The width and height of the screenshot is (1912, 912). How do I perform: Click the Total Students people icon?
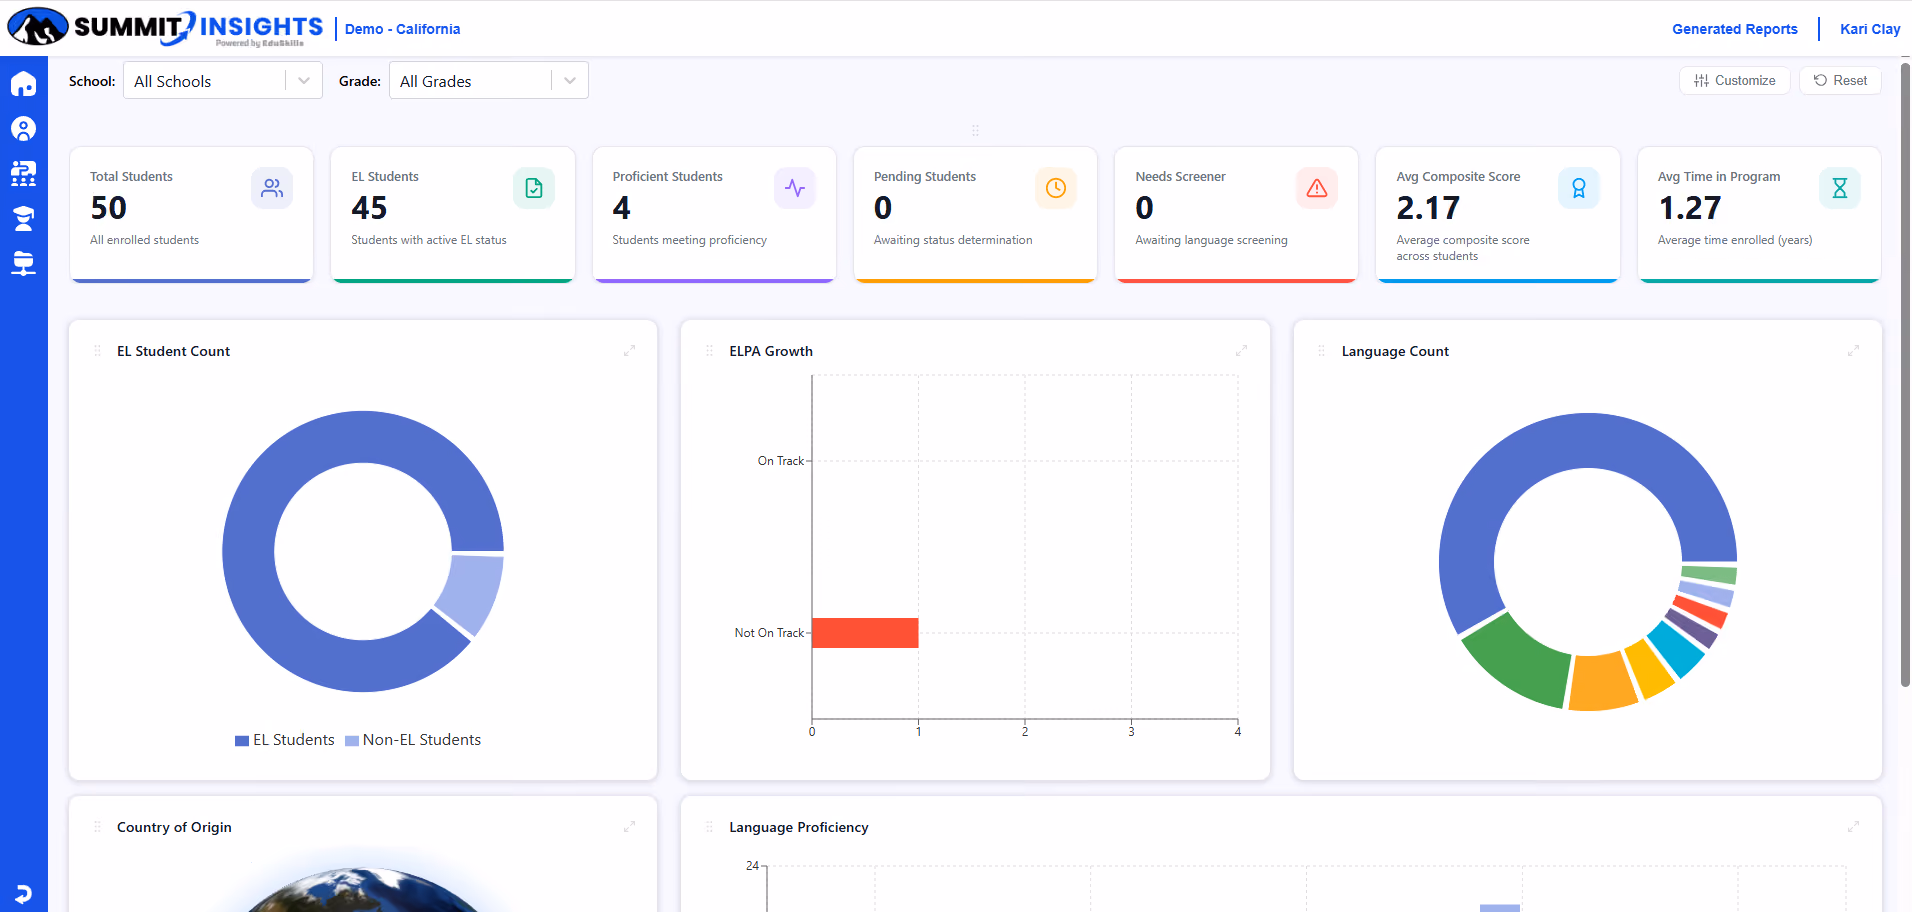(x=272, y=188)
